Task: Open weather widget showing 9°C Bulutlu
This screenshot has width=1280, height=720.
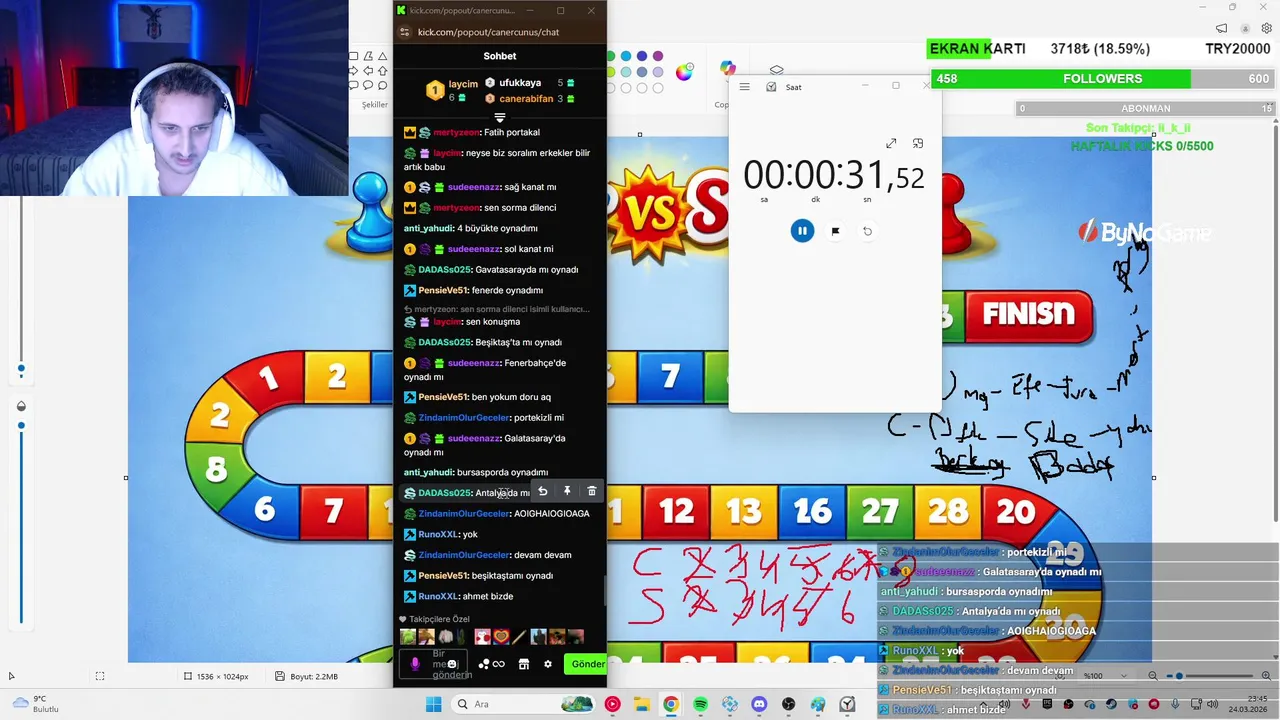Action: point(36,704)
